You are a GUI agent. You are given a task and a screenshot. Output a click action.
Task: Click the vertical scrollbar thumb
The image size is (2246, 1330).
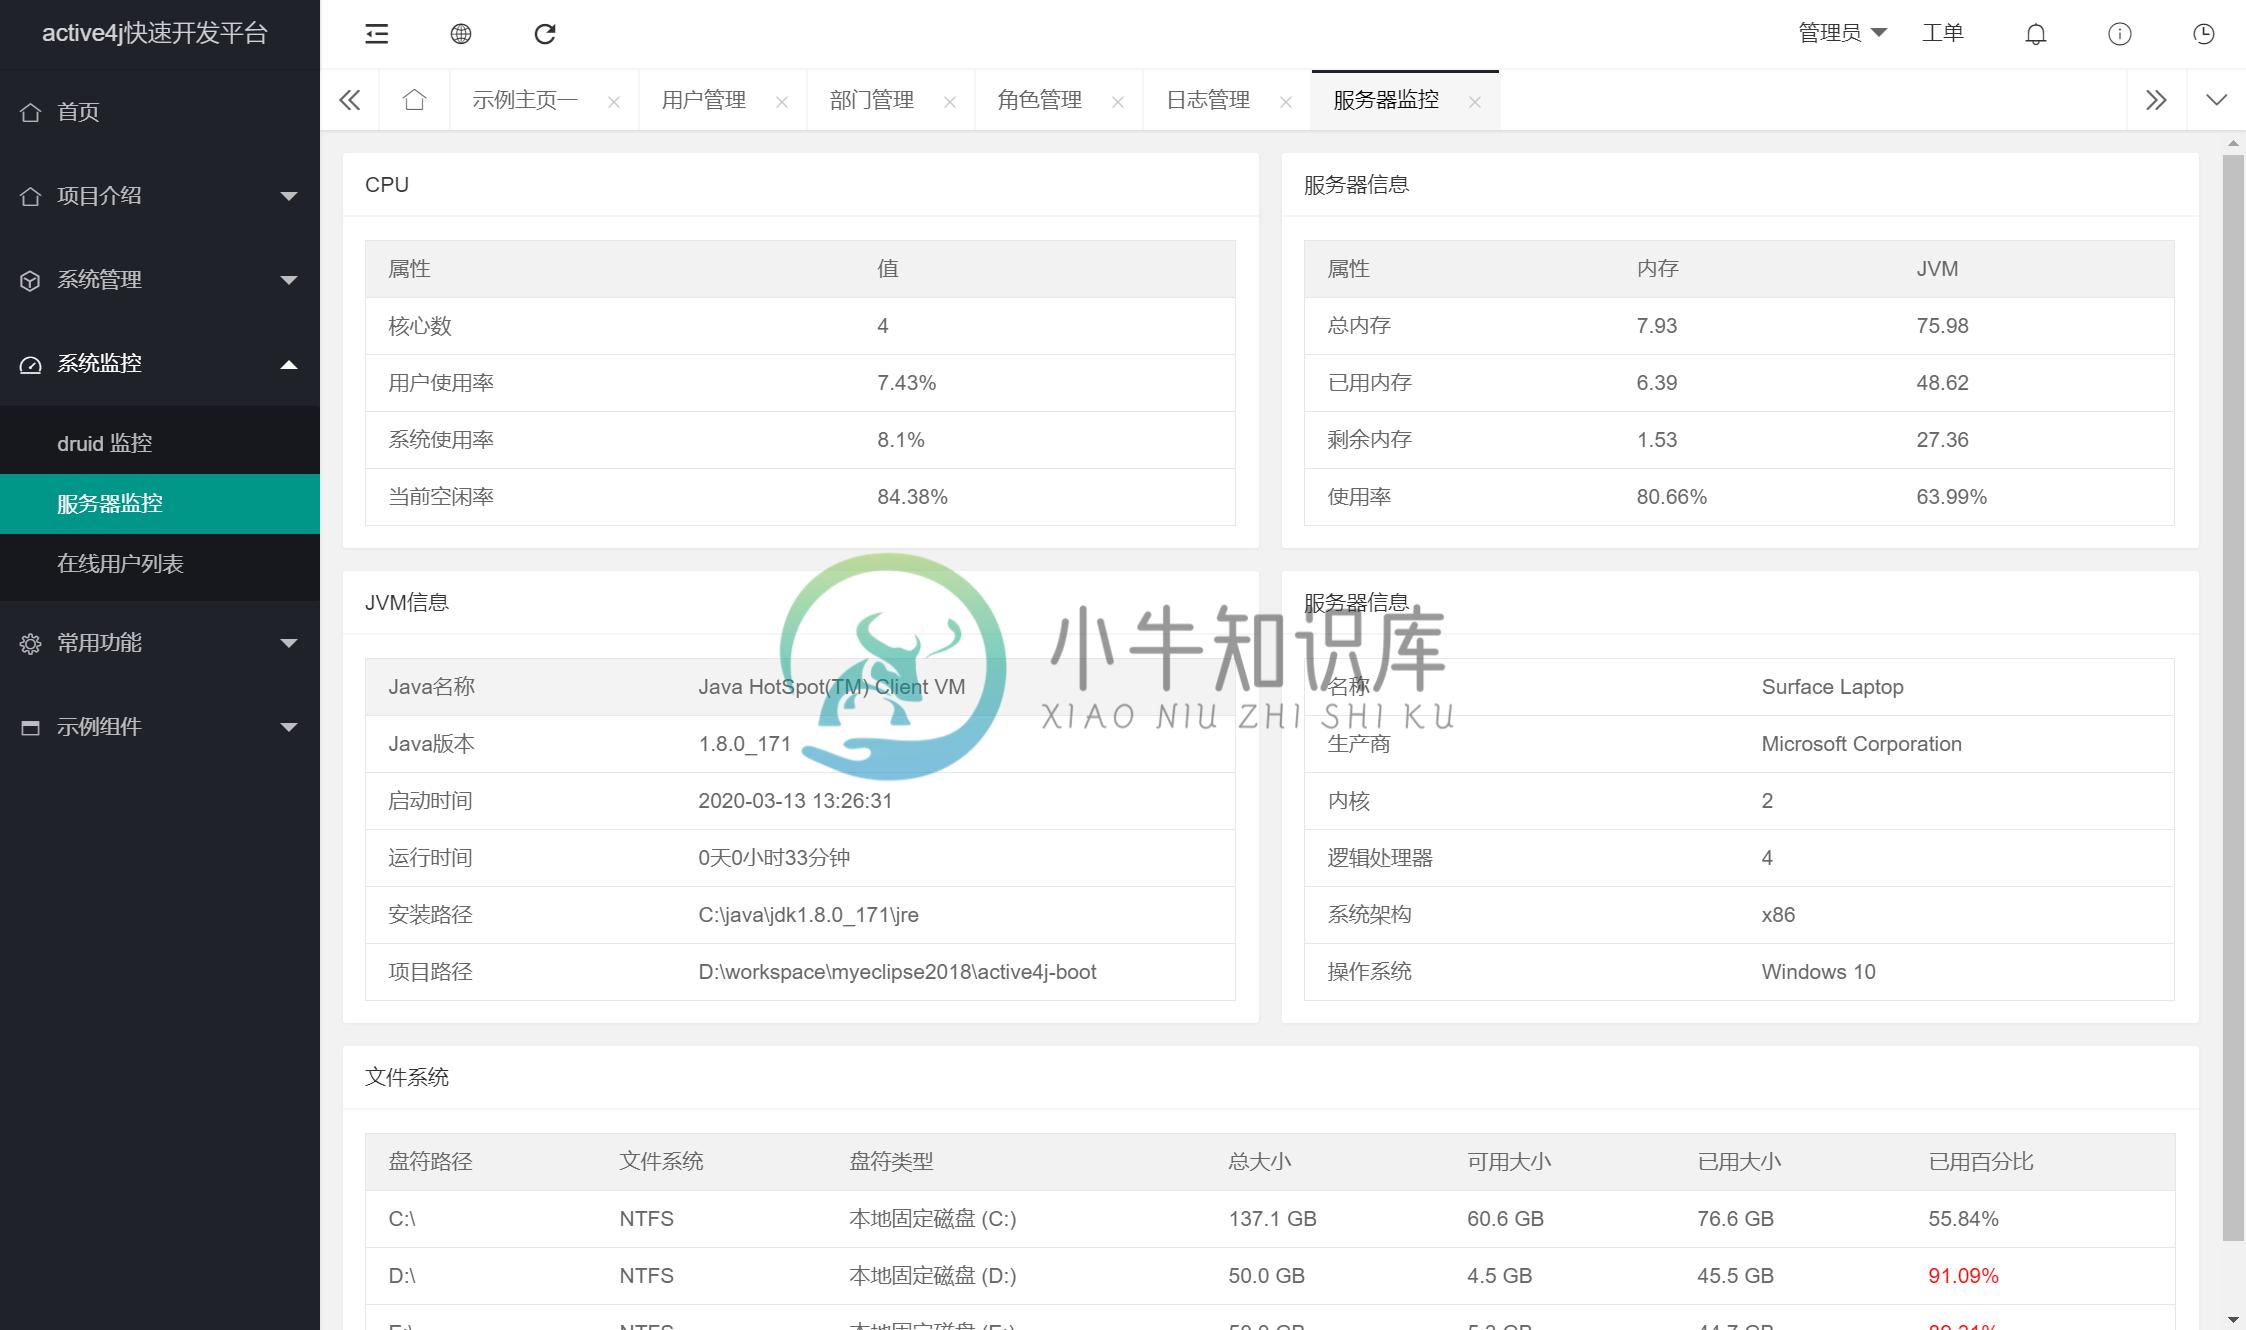click(2233, 697)
